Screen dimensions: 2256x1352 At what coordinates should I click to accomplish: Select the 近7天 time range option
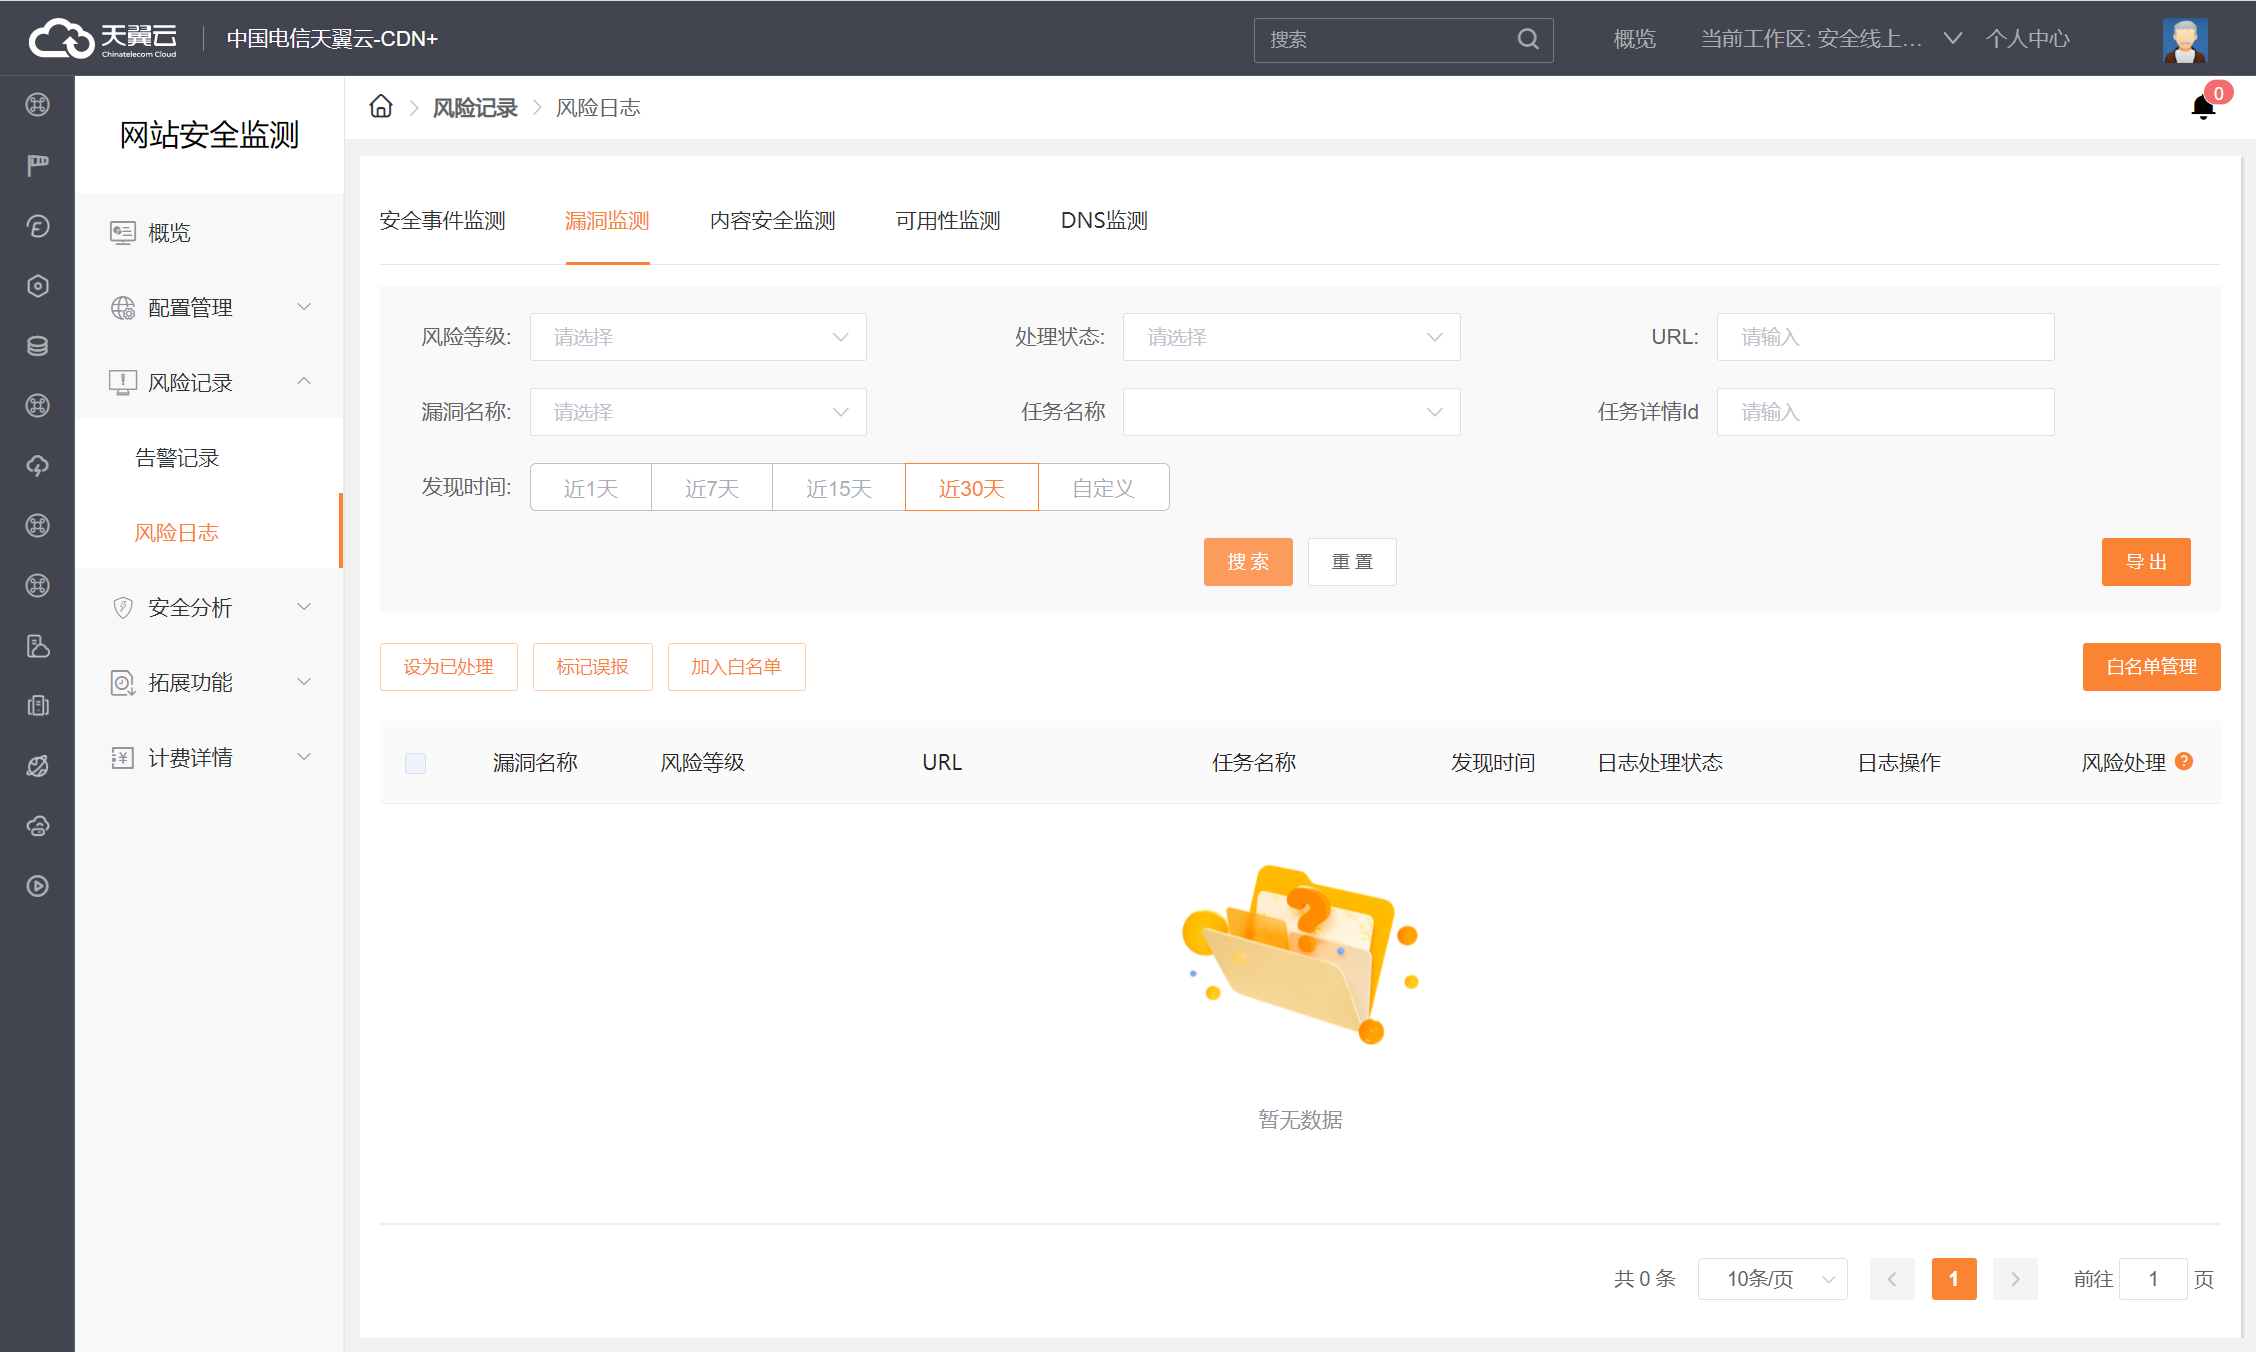[x=711, y=488]
